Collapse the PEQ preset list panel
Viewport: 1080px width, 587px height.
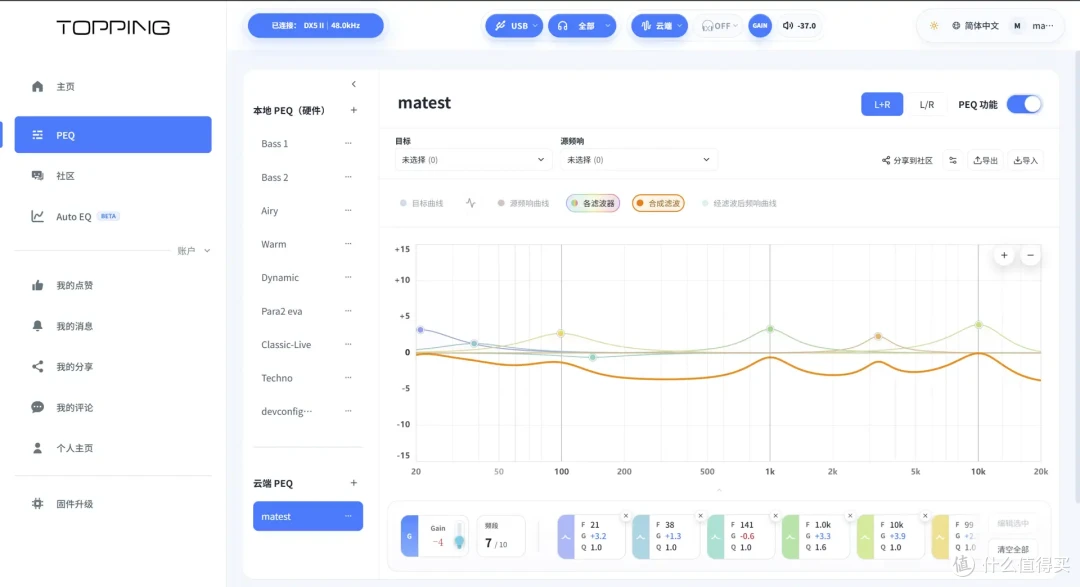(x=354, y=84)
